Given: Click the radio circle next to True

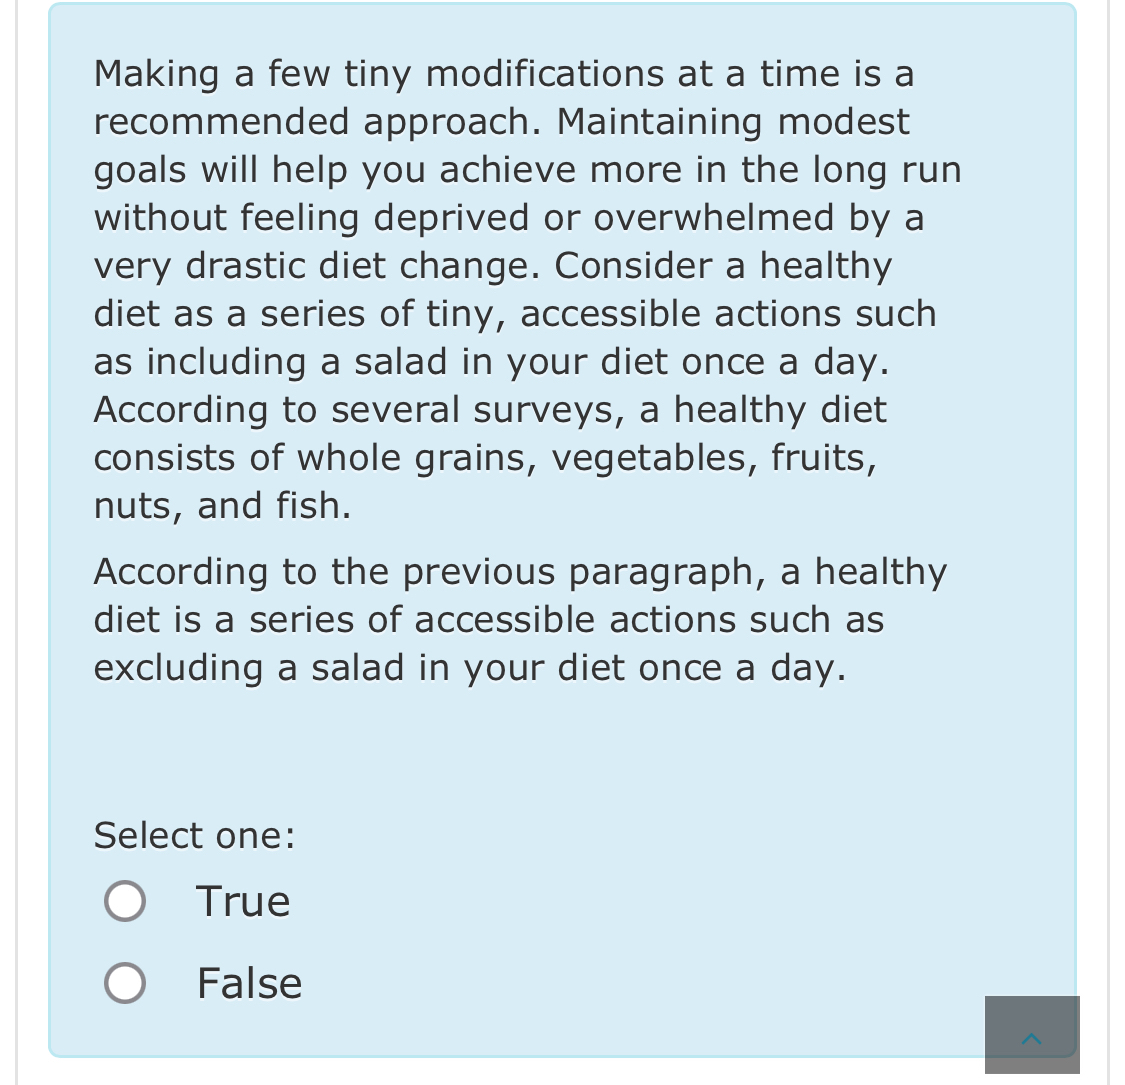Looking at the screenshot, I should pos(124,900).
